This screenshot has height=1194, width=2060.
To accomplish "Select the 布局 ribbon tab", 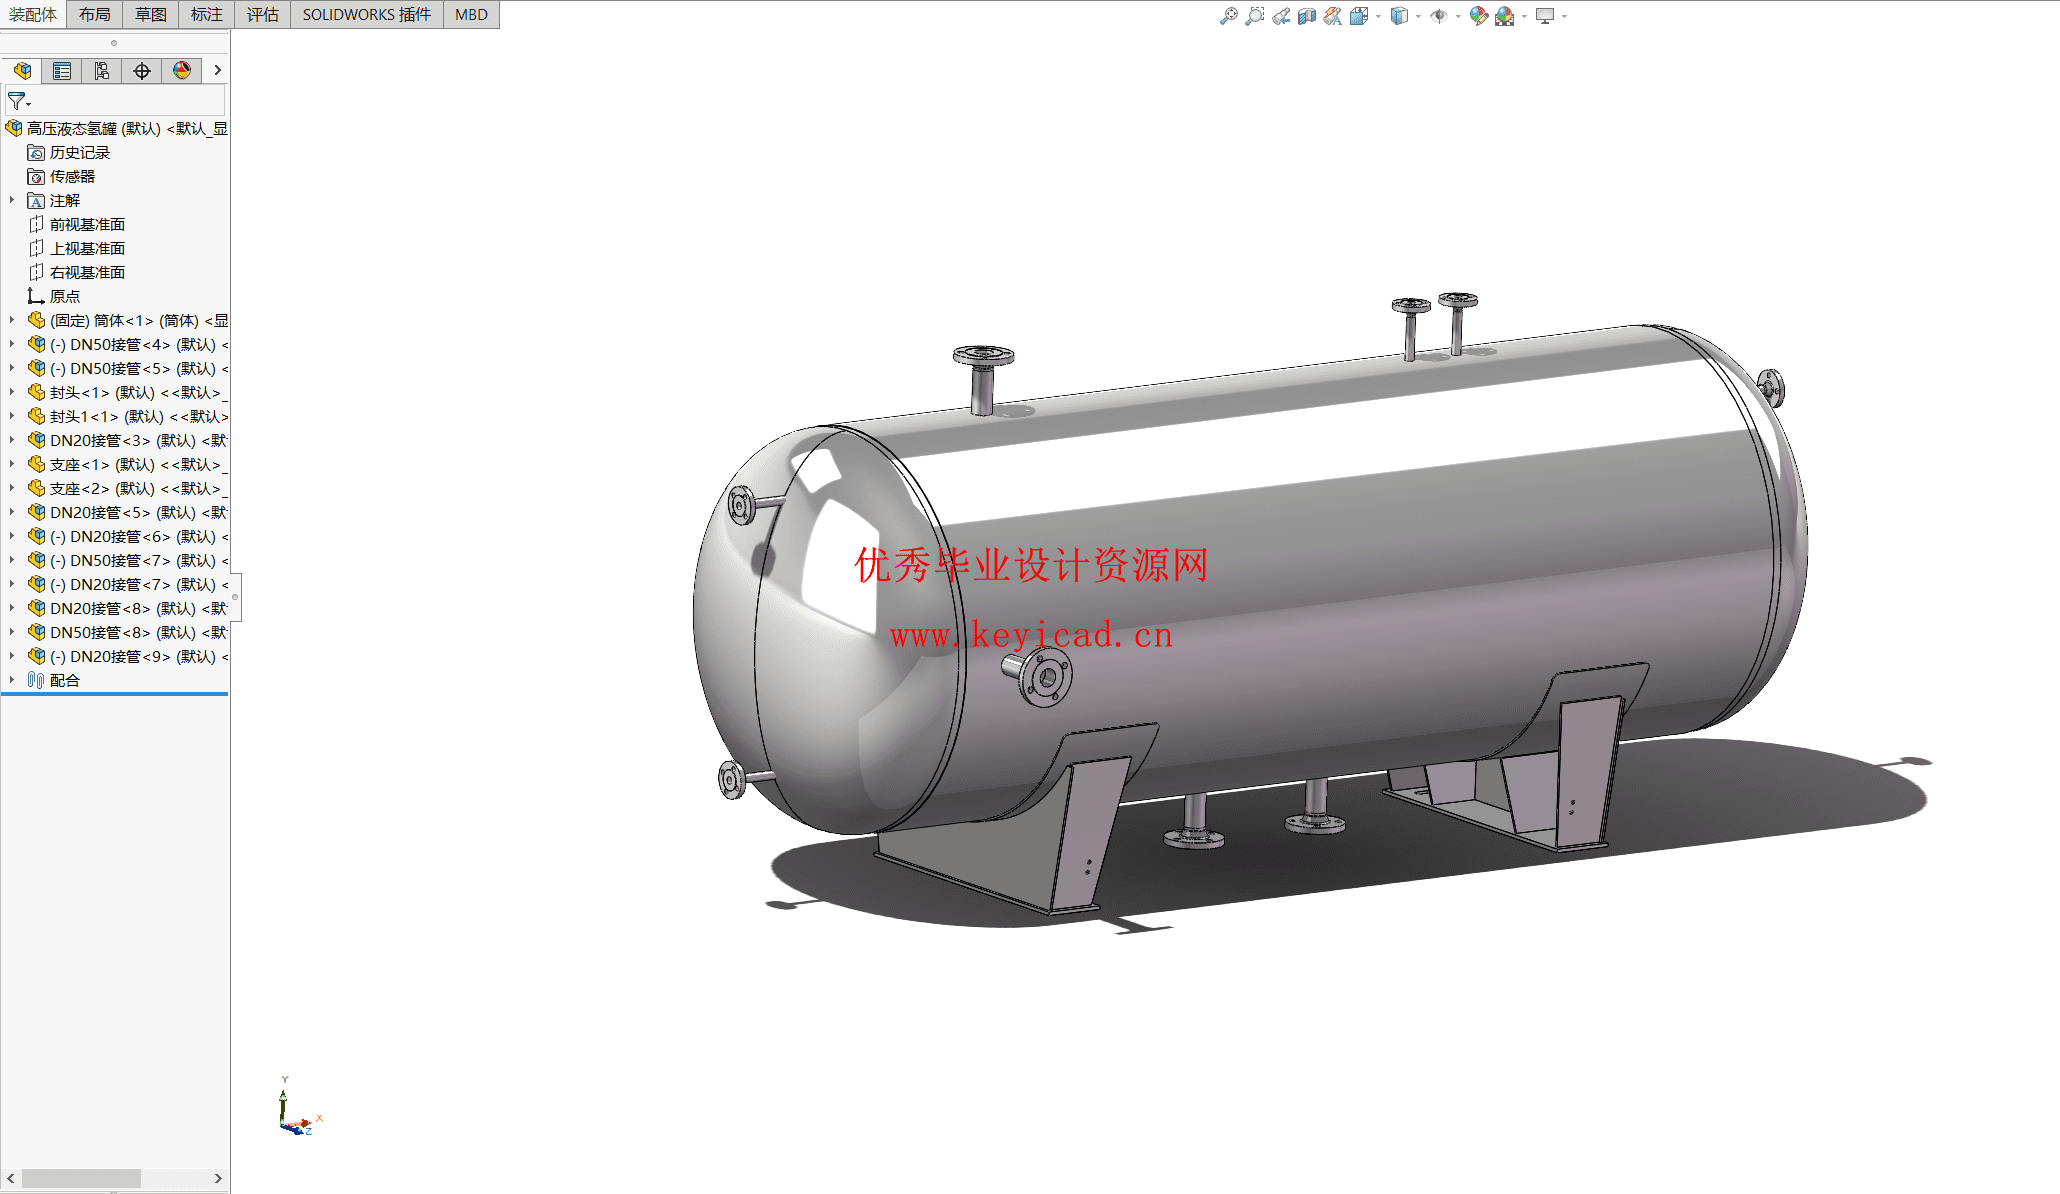I will (x=95, y=15).
